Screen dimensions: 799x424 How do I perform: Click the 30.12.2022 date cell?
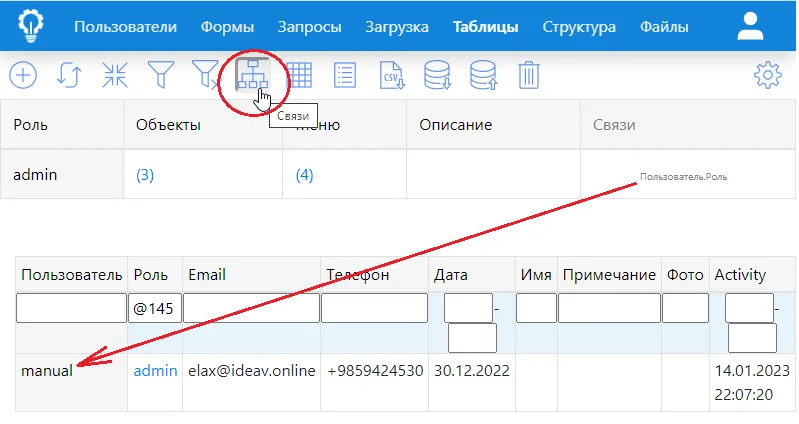(472, 382)
